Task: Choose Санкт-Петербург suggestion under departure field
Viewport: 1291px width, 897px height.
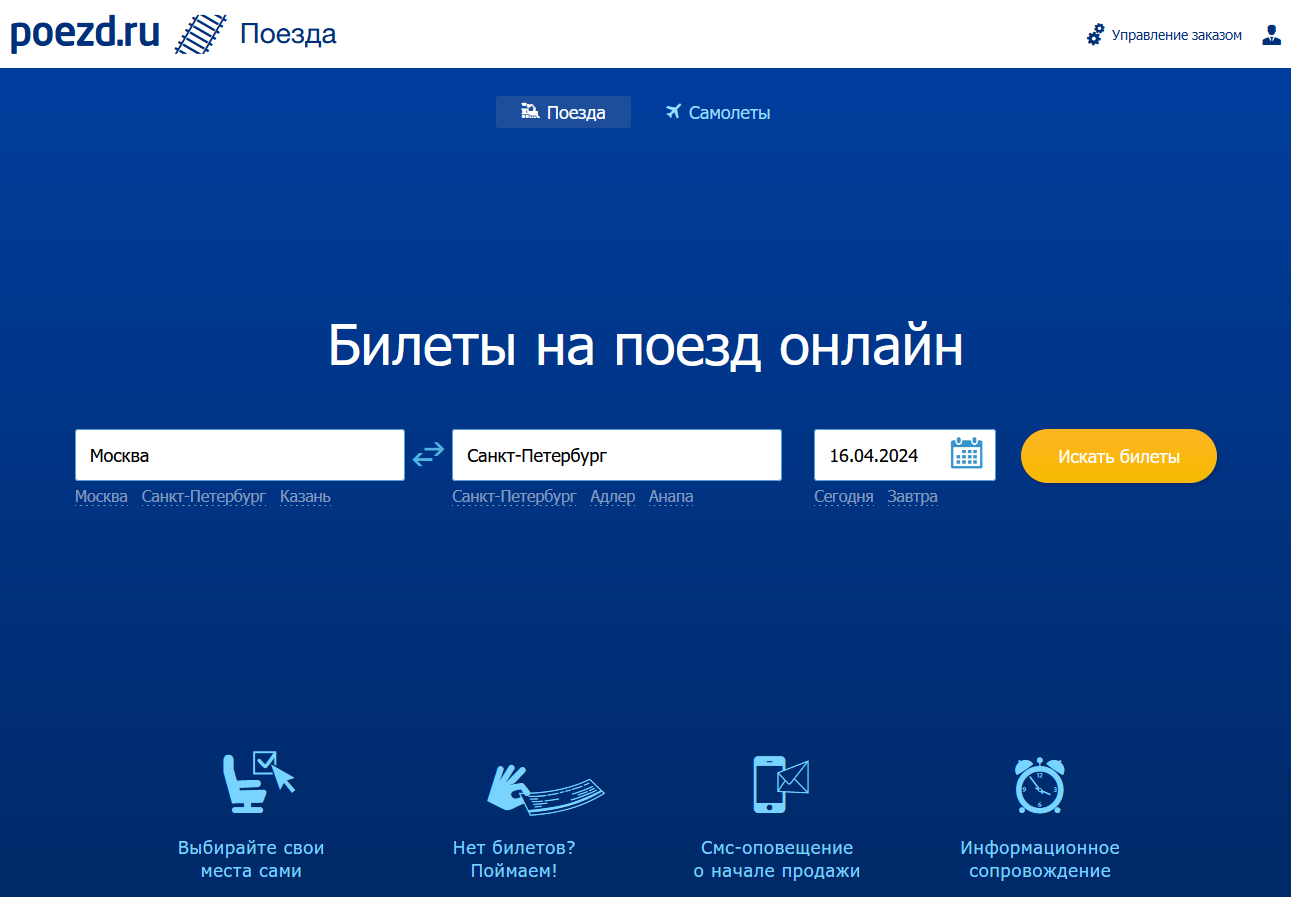Action: 204,497
